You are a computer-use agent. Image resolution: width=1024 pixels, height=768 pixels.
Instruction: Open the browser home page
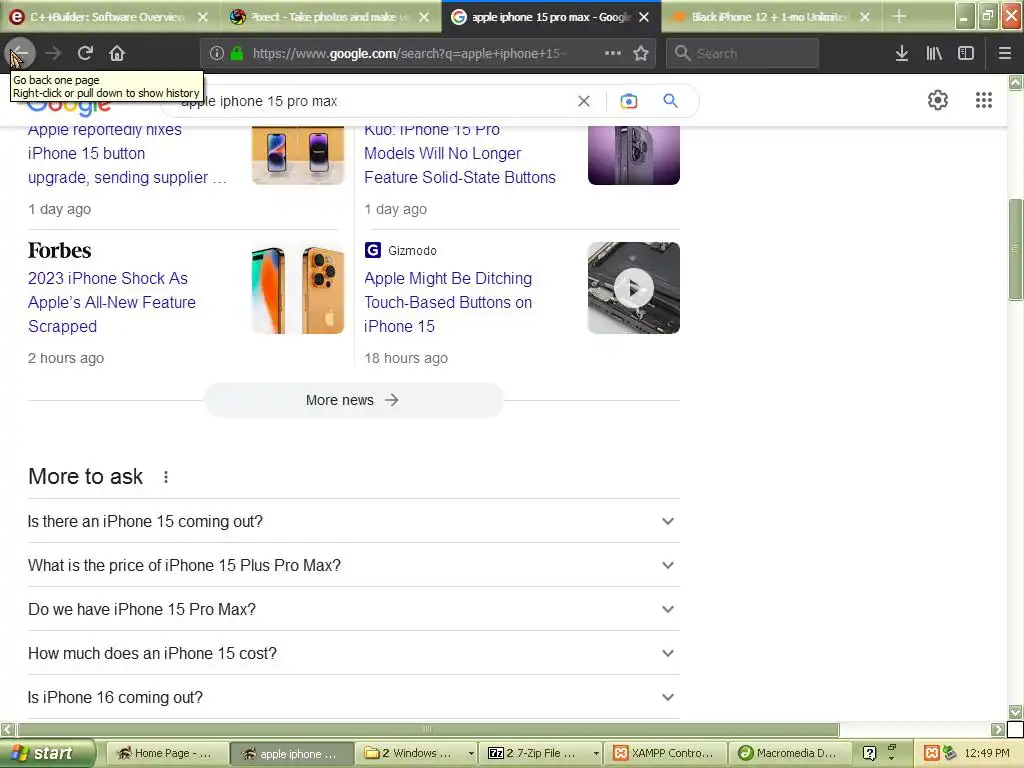(x=117, y=53)
